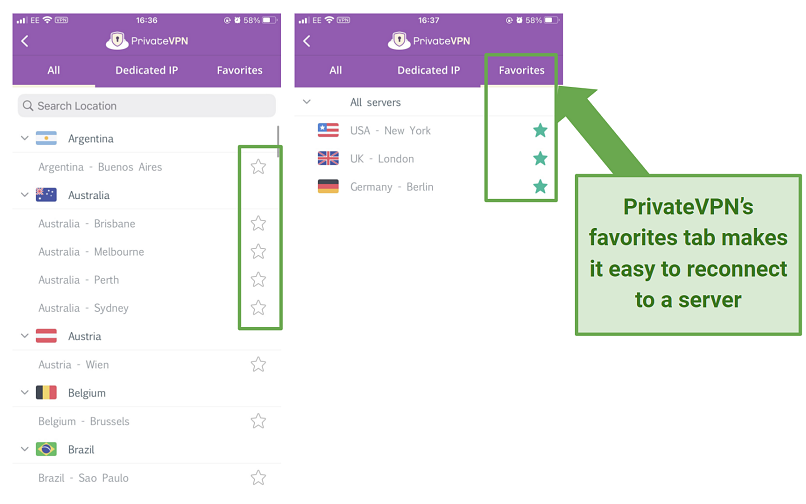Viewport: 806px width, 504px height.
Task: Favorite the Australia - Sydney server star
Action: pos(258,308)
